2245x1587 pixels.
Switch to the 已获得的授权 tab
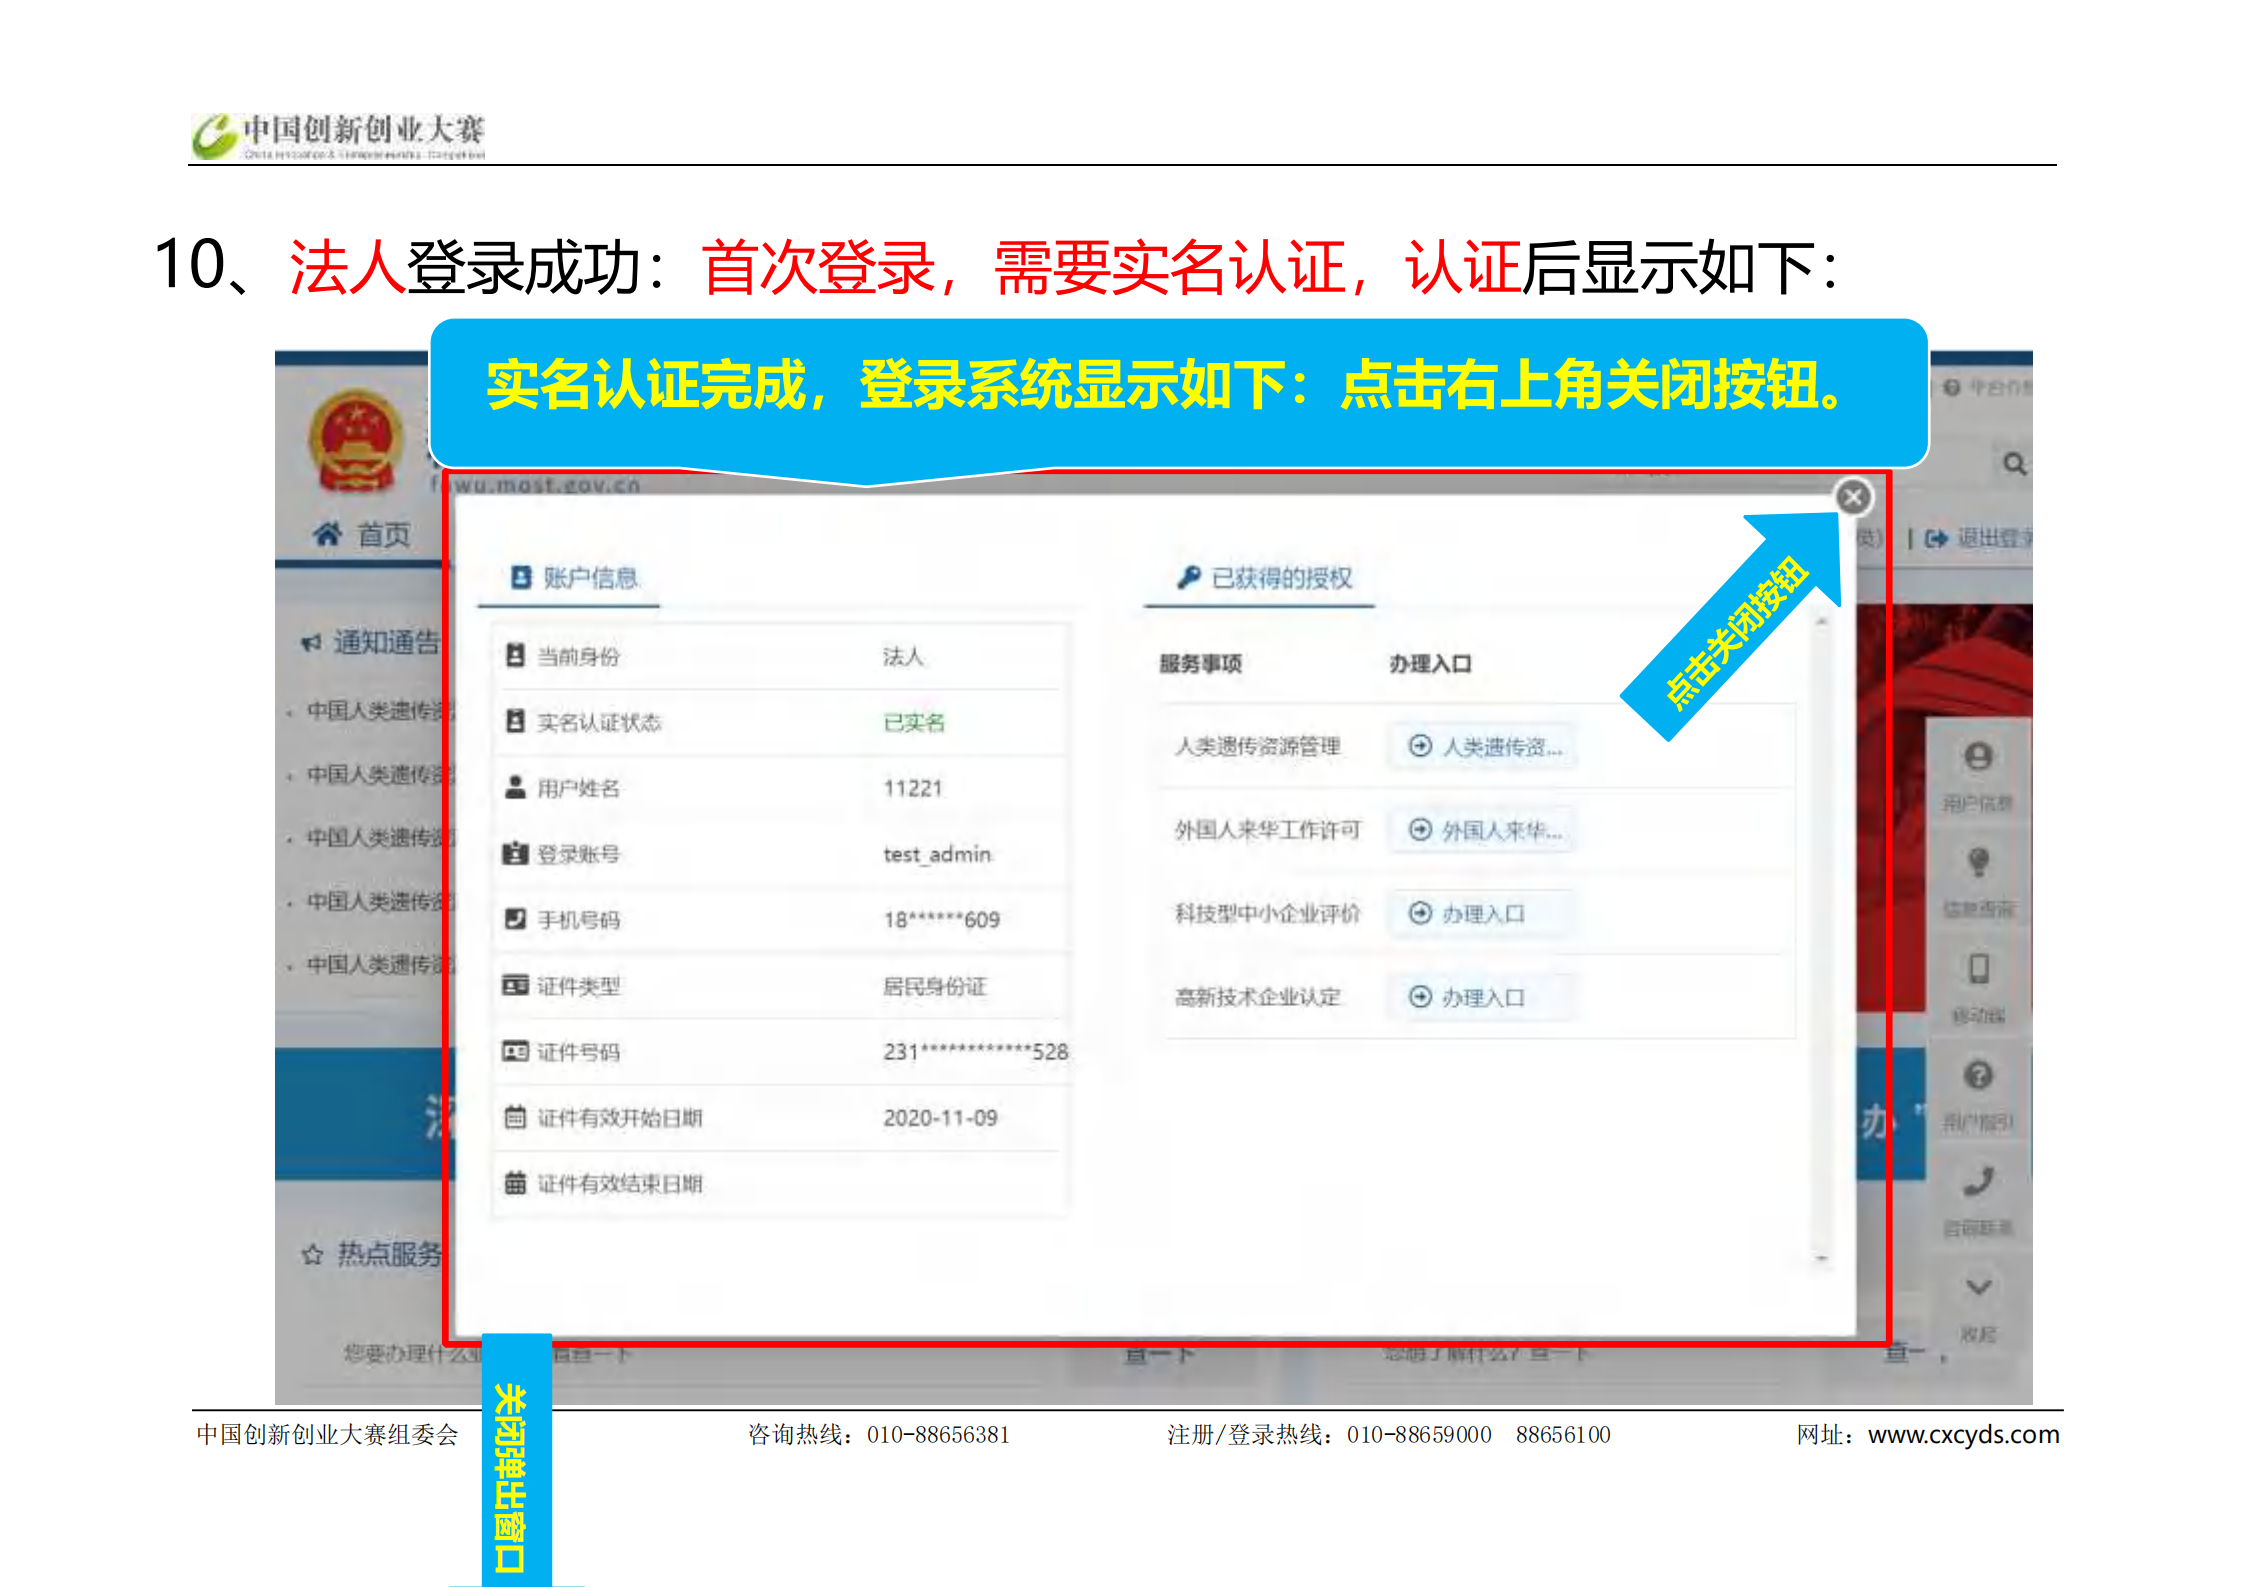pos(1264,578)
